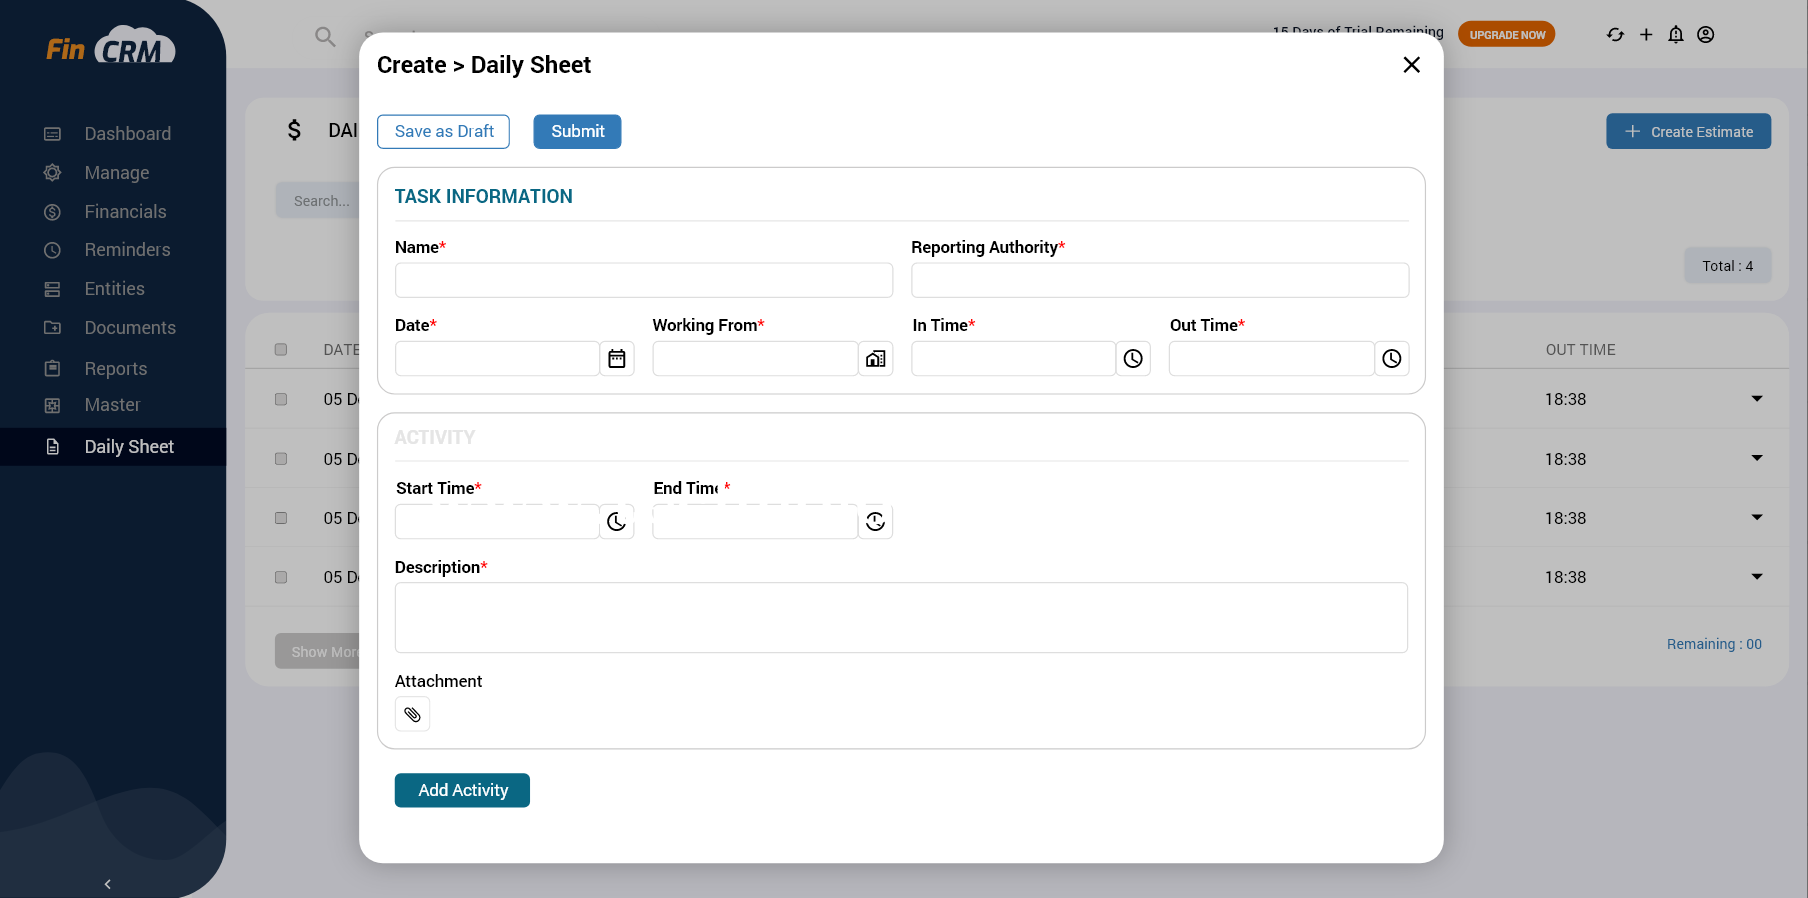Focus the Date input field

(497, 359)
